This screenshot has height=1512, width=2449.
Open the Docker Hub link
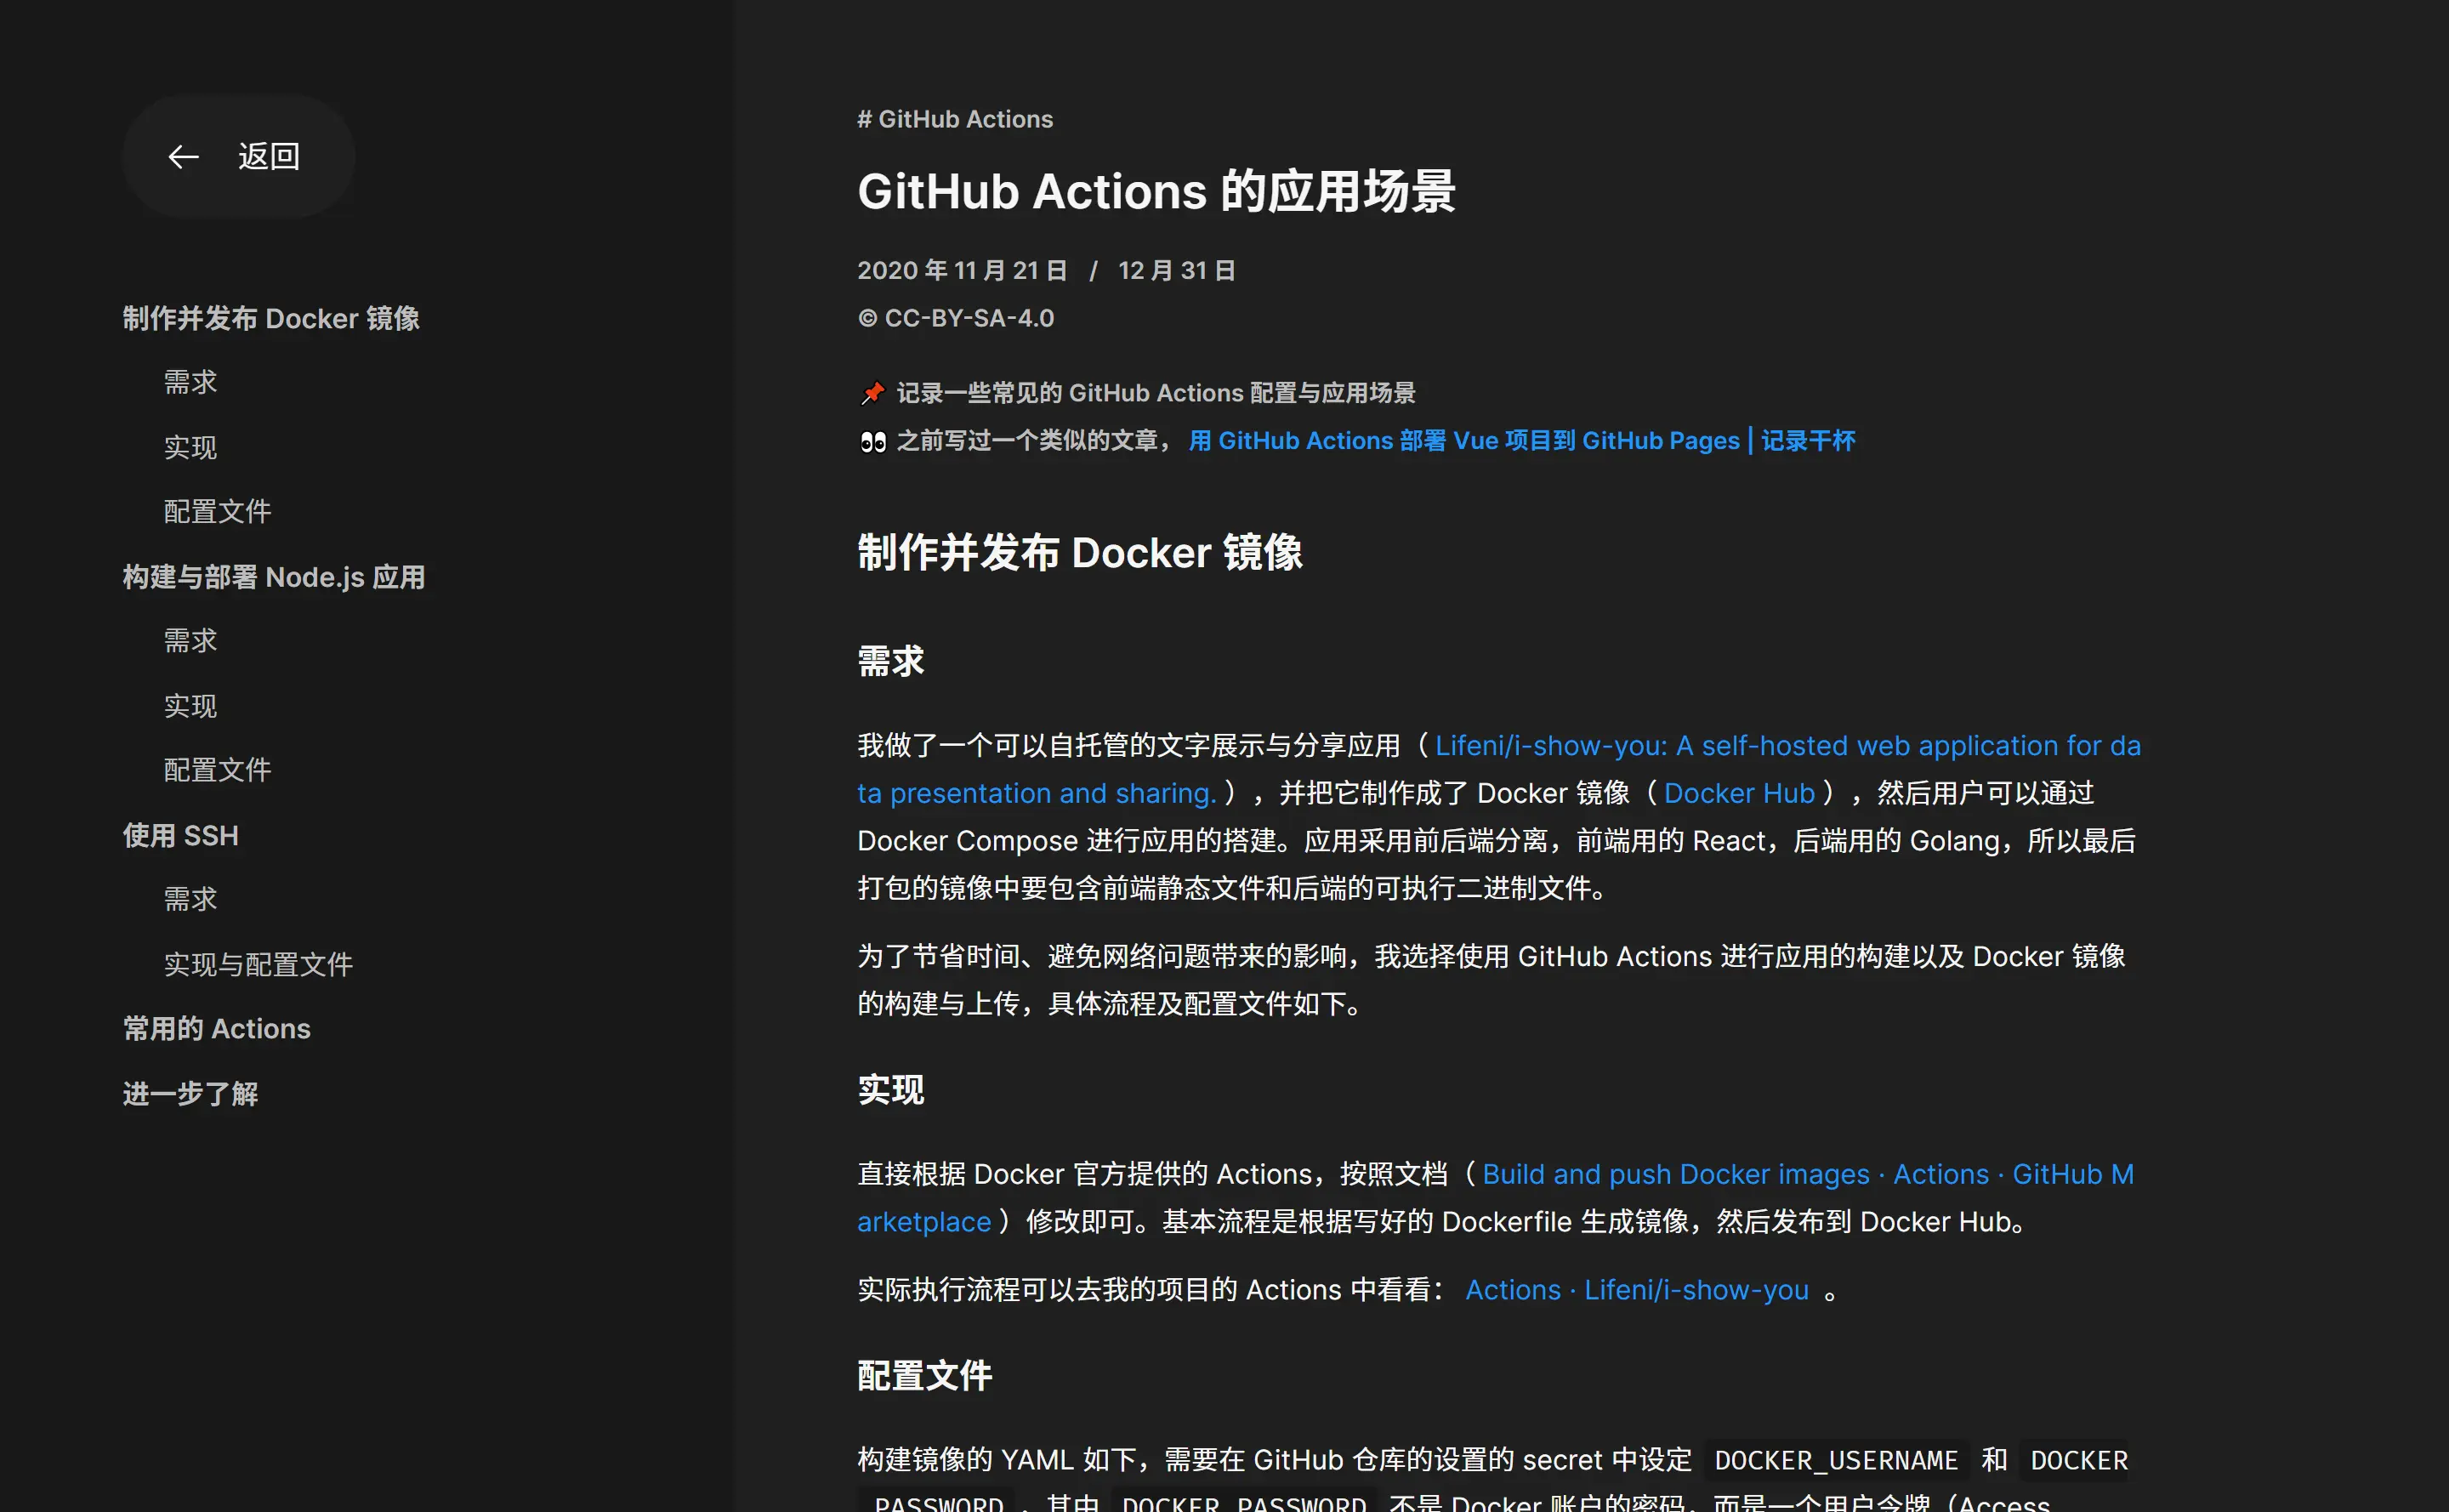coord(1740,792)
